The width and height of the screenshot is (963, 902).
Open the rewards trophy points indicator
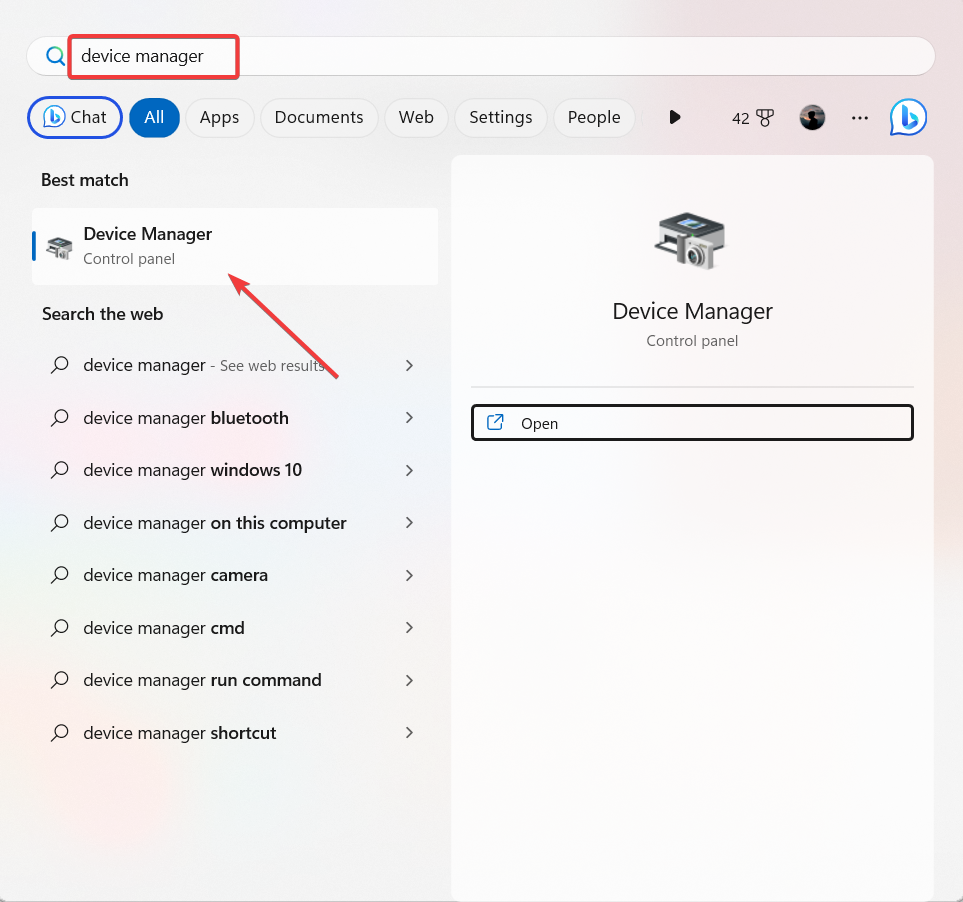(753, 118)
